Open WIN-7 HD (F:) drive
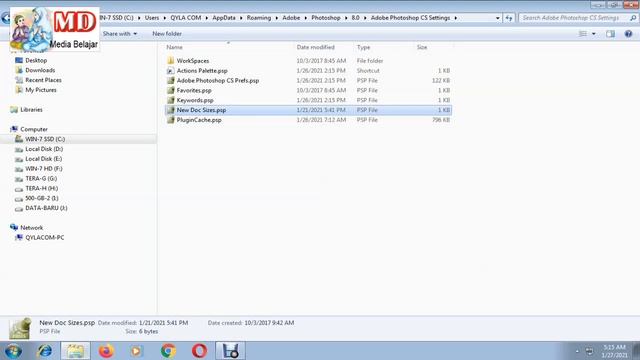The image size is (640, 360). (44, 169)
